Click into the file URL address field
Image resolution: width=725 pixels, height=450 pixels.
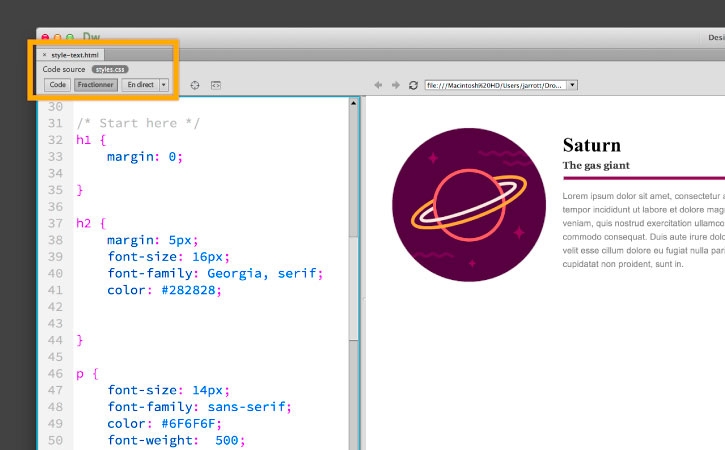coord(496,85)
